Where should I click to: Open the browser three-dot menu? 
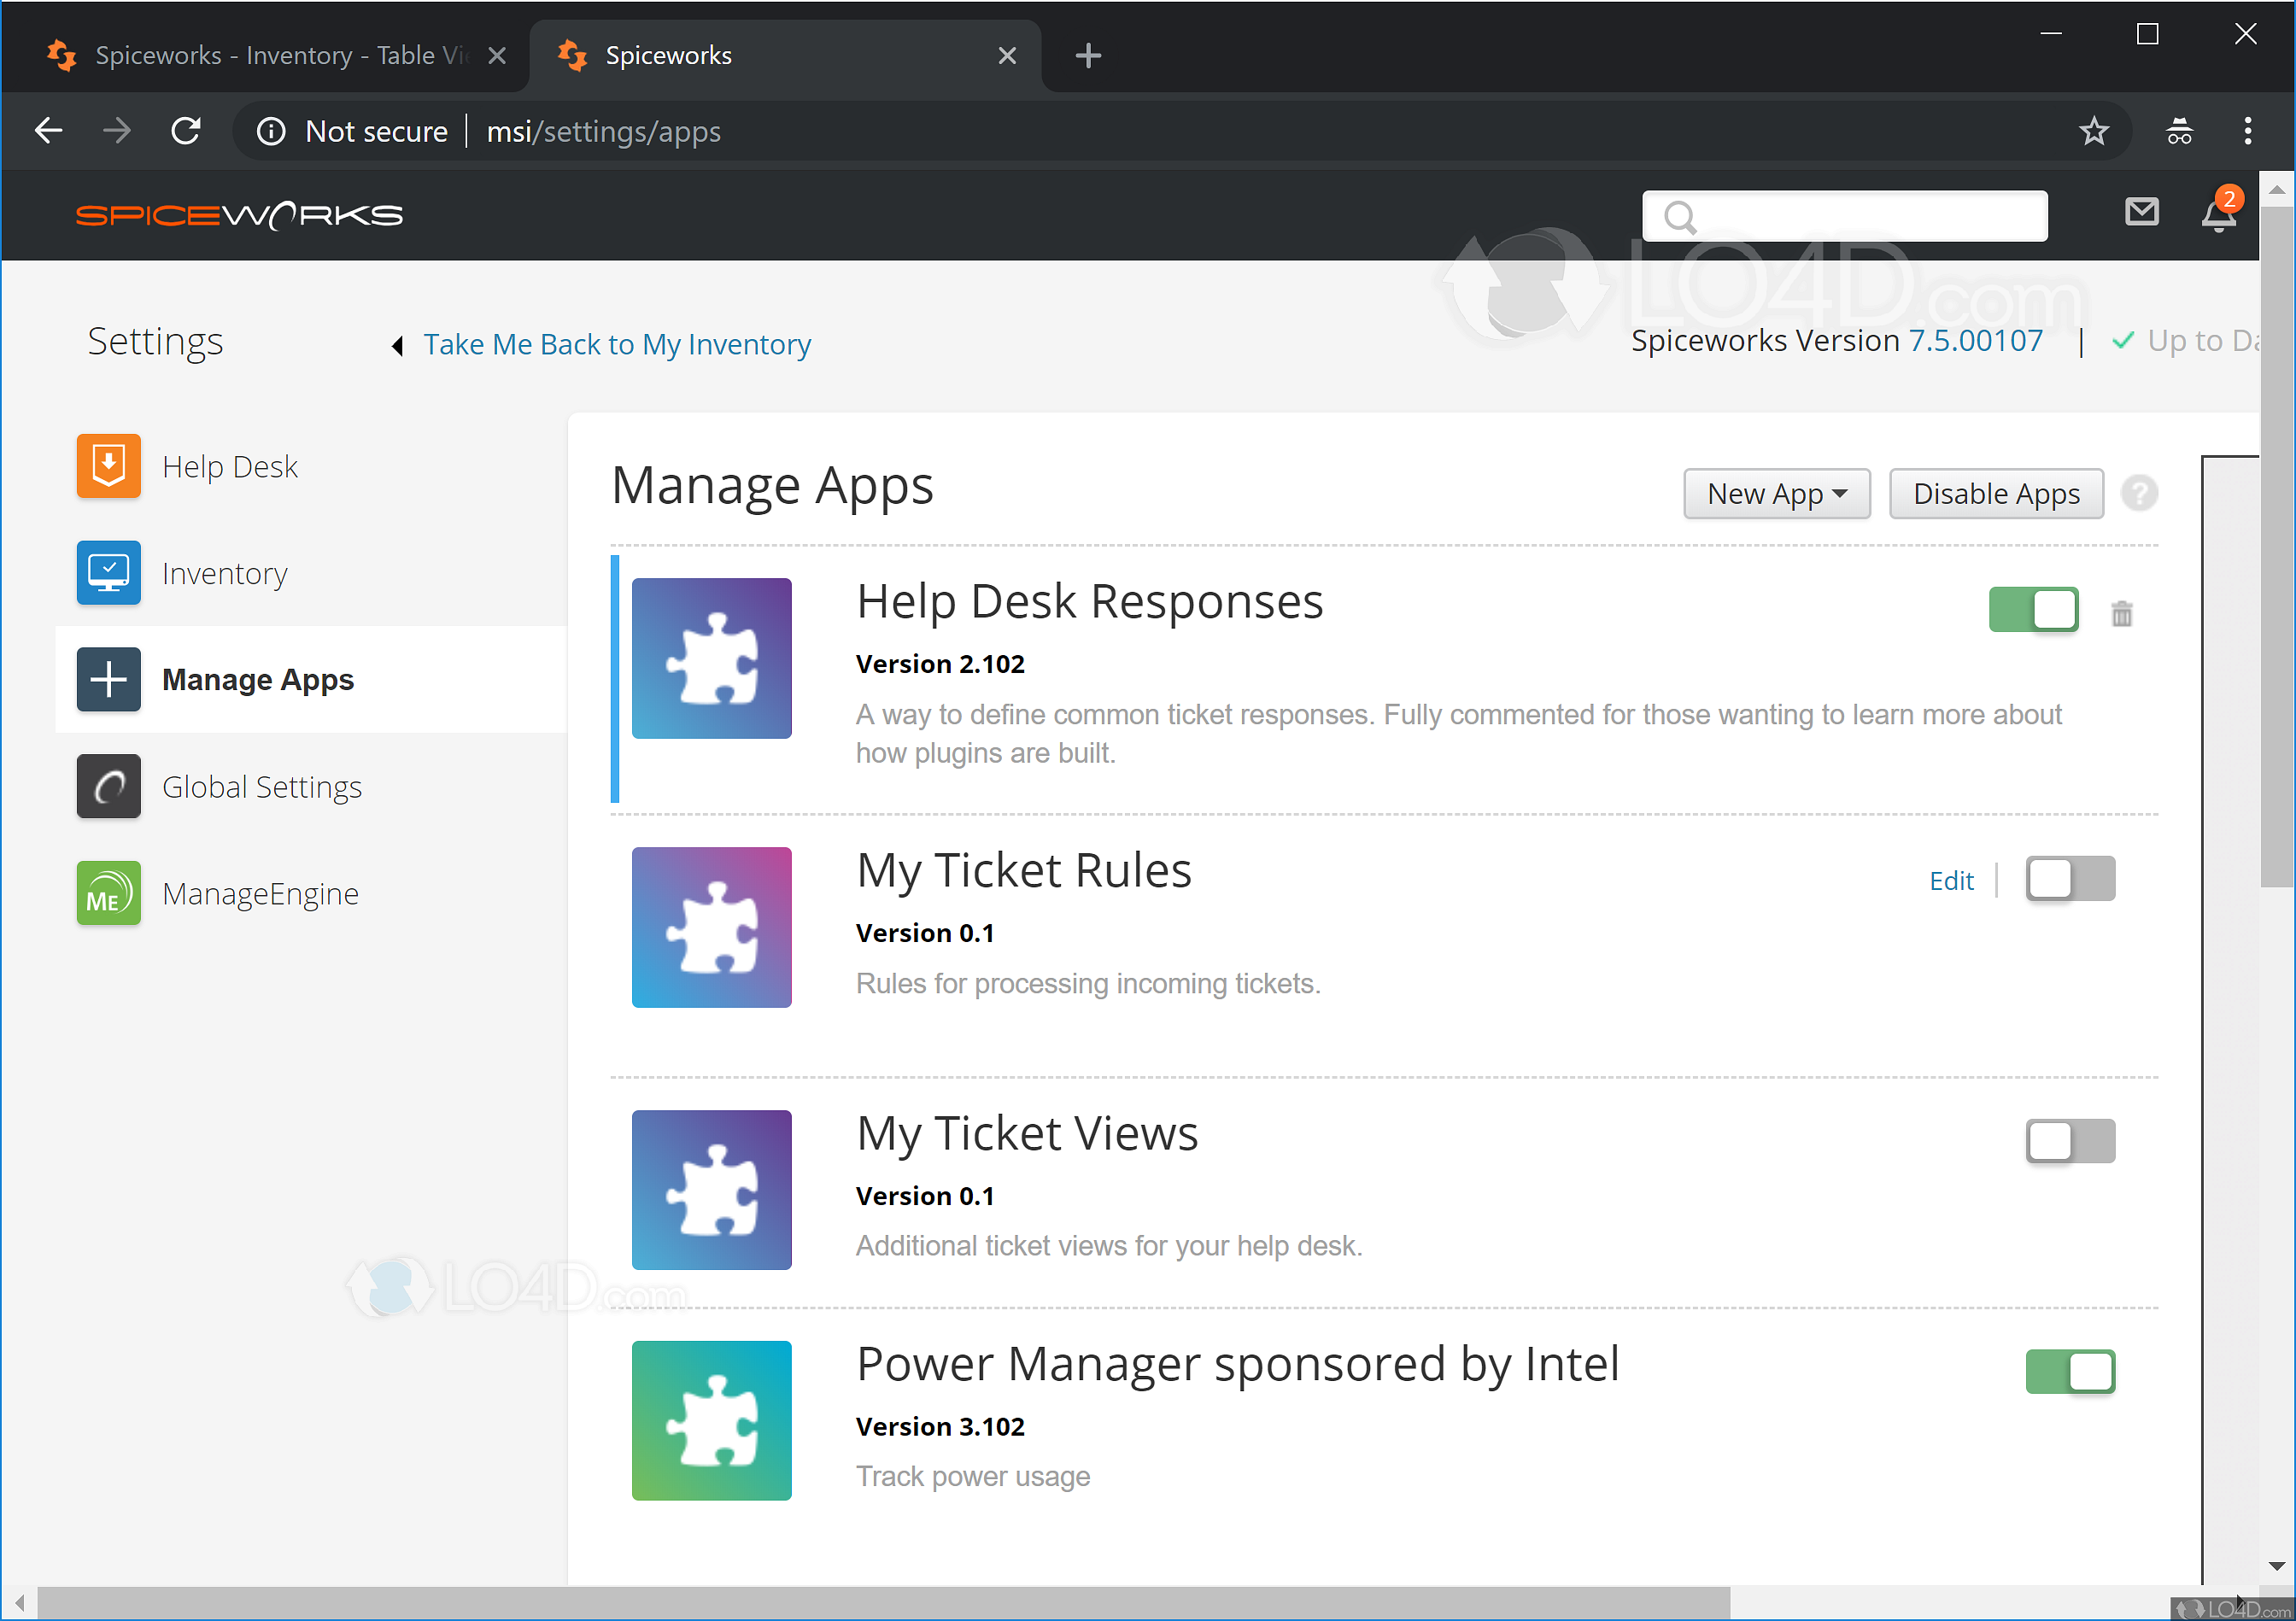pos(2247,131)
